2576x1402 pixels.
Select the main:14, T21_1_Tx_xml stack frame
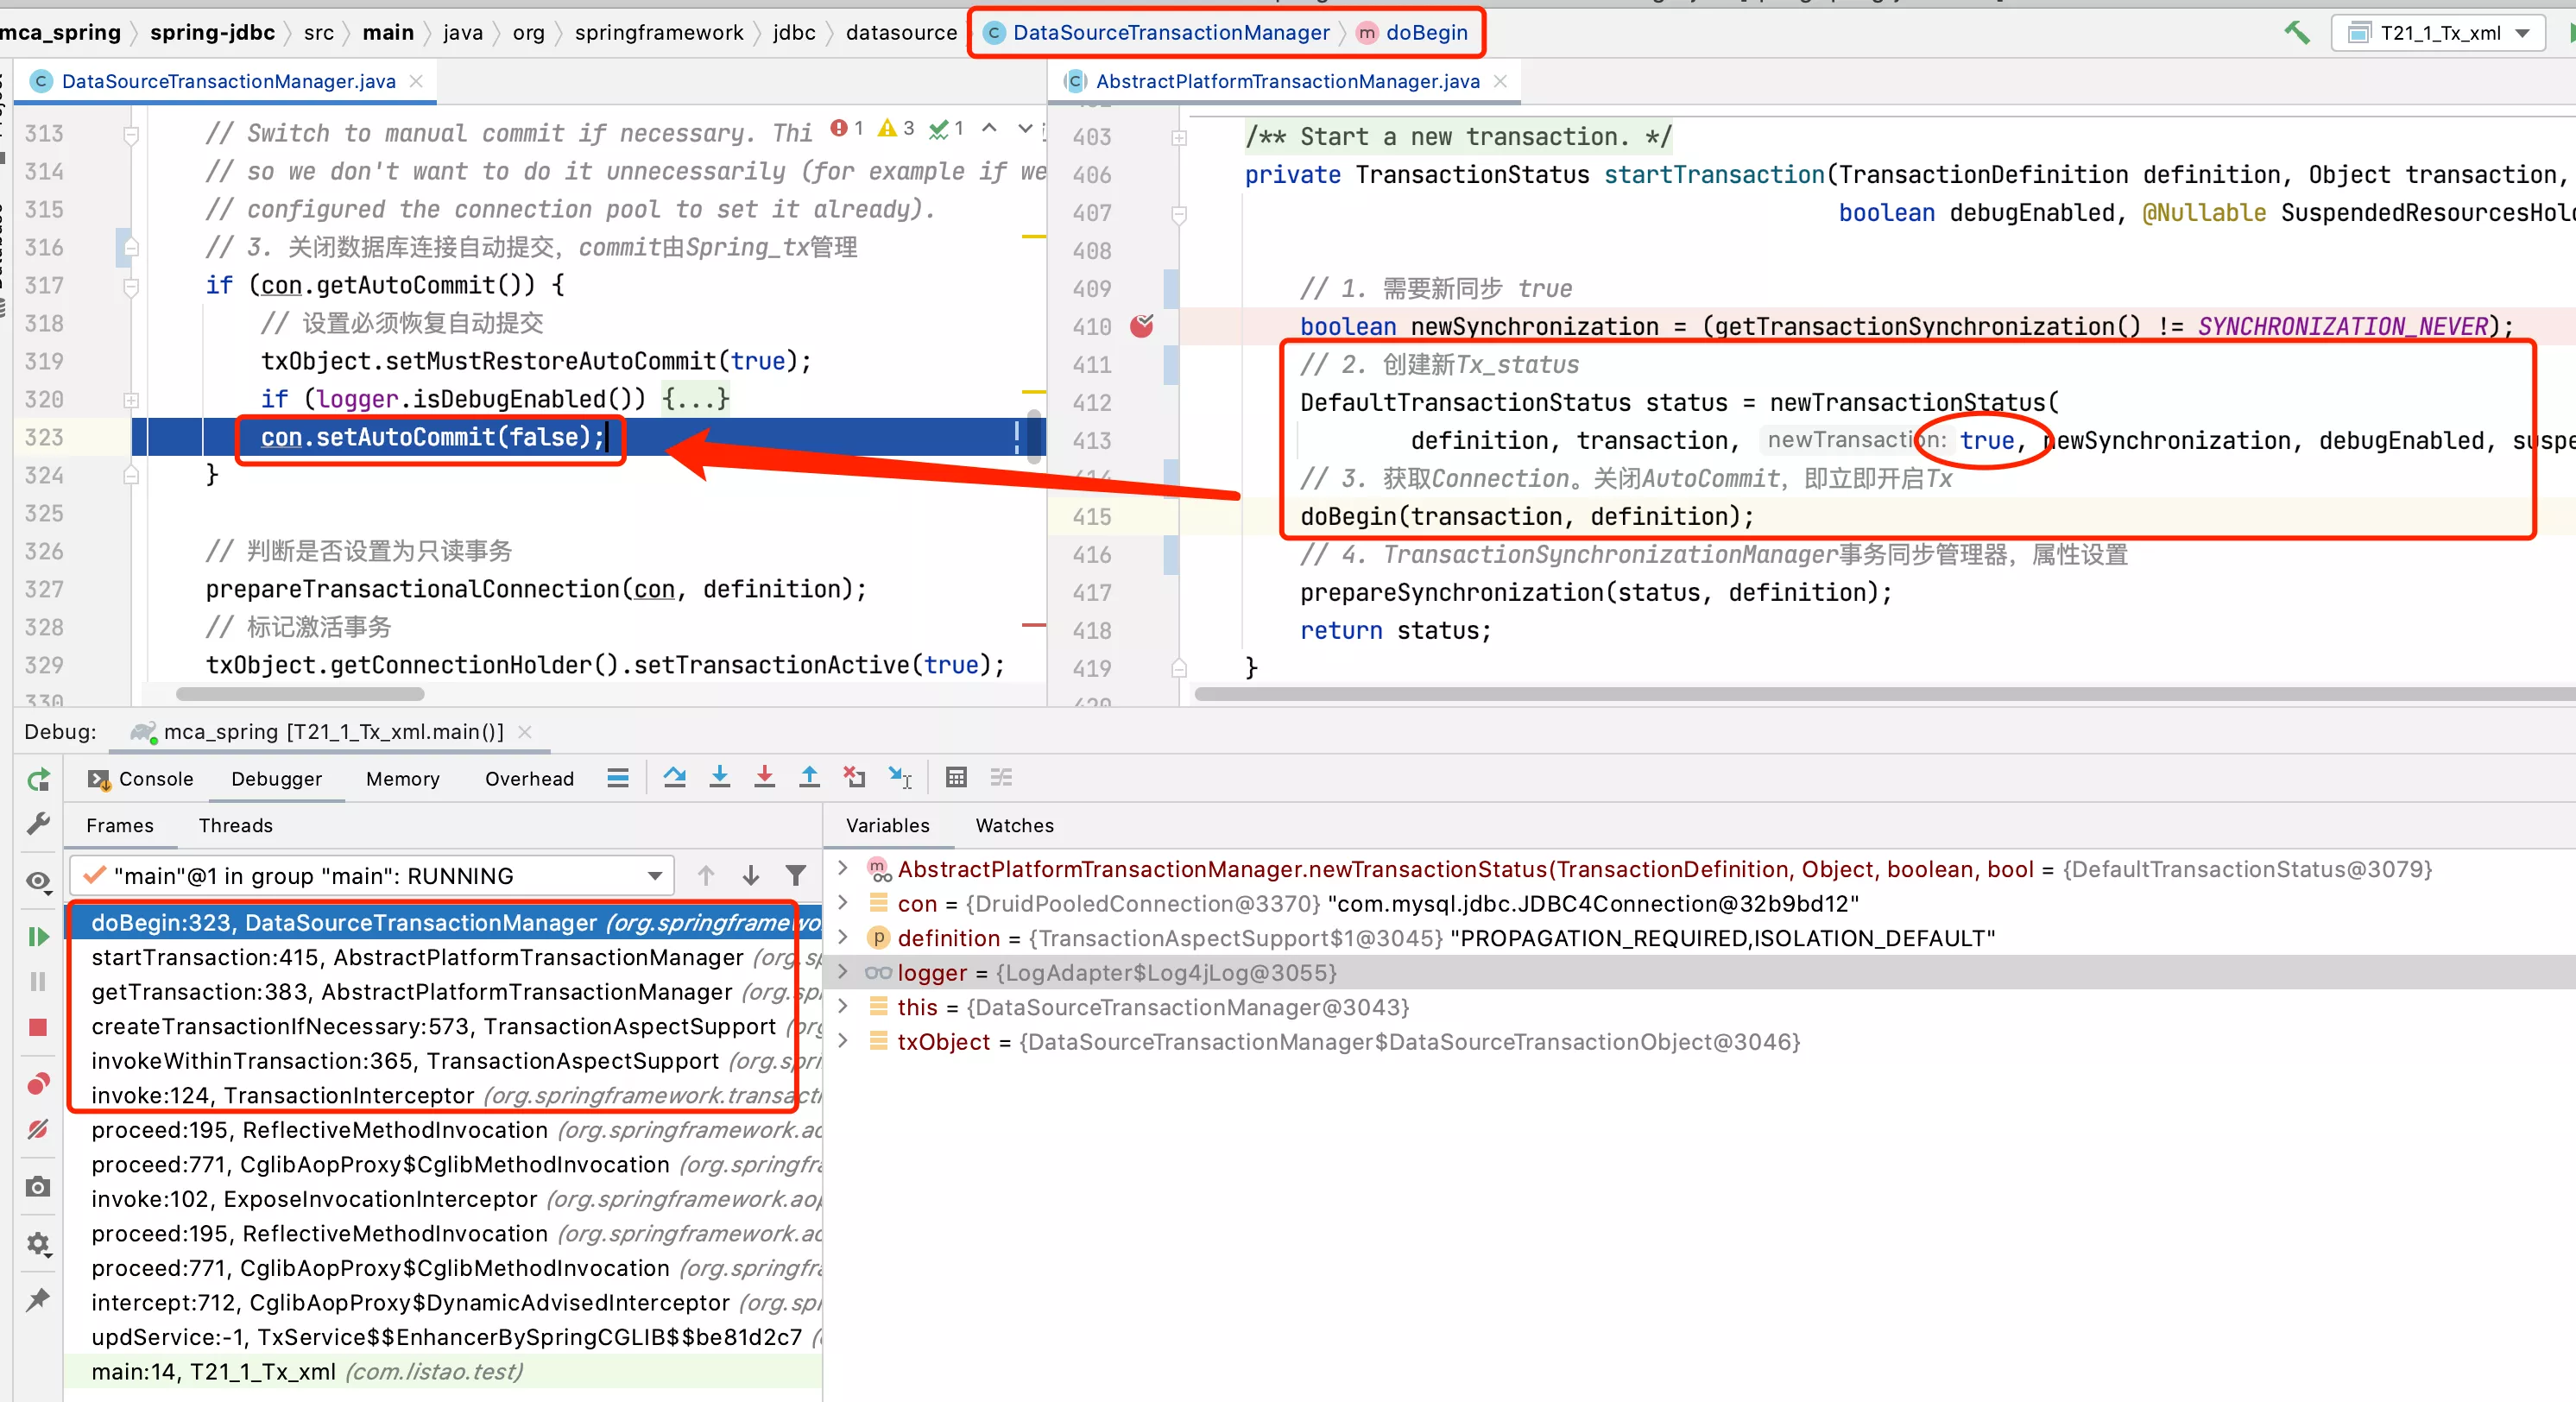(x=444, y=1371)
